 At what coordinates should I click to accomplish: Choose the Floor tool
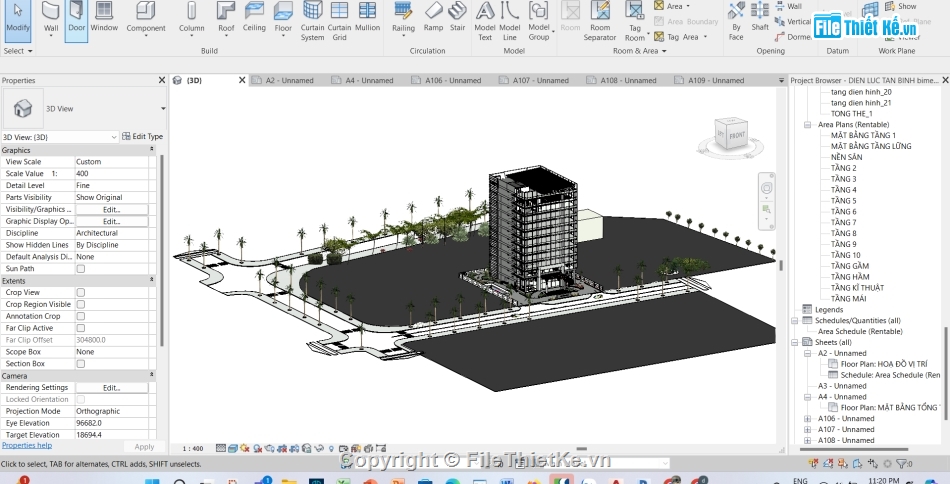point(283,18)
